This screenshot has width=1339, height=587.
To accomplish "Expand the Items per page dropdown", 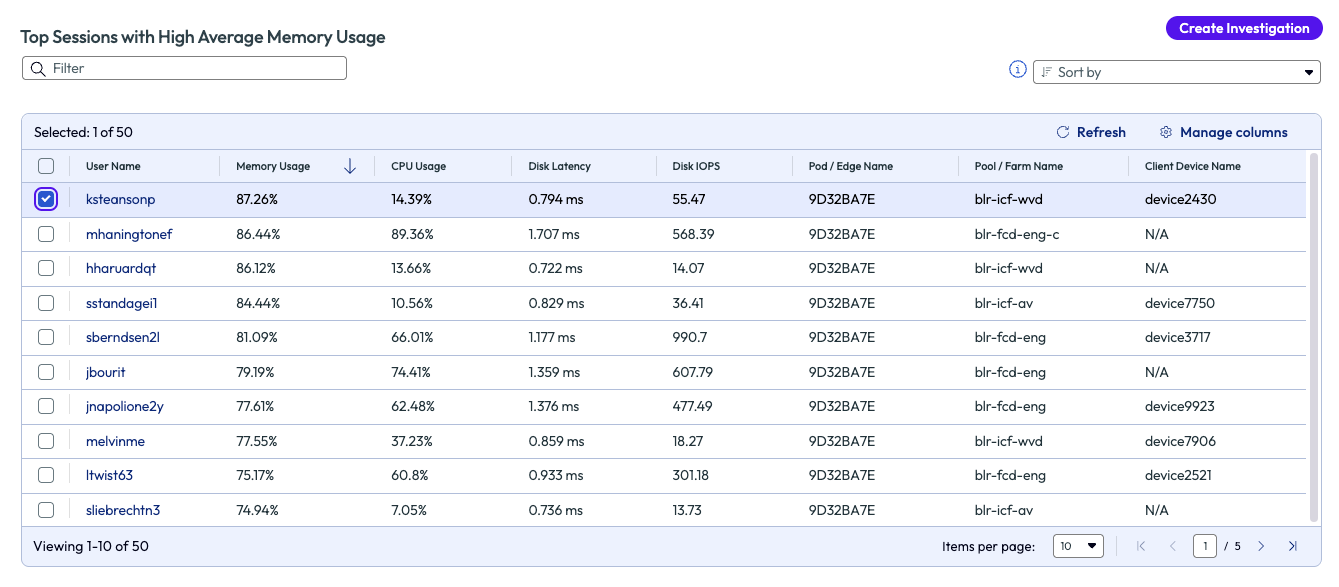I will click(x=1078, y=546).
